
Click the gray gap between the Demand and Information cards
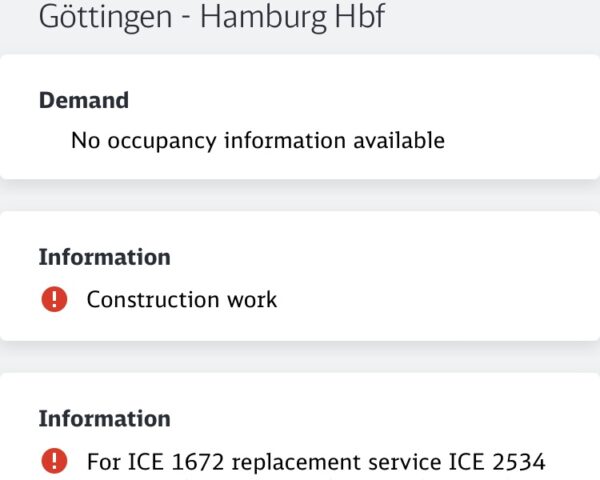[x=300, y=195]
